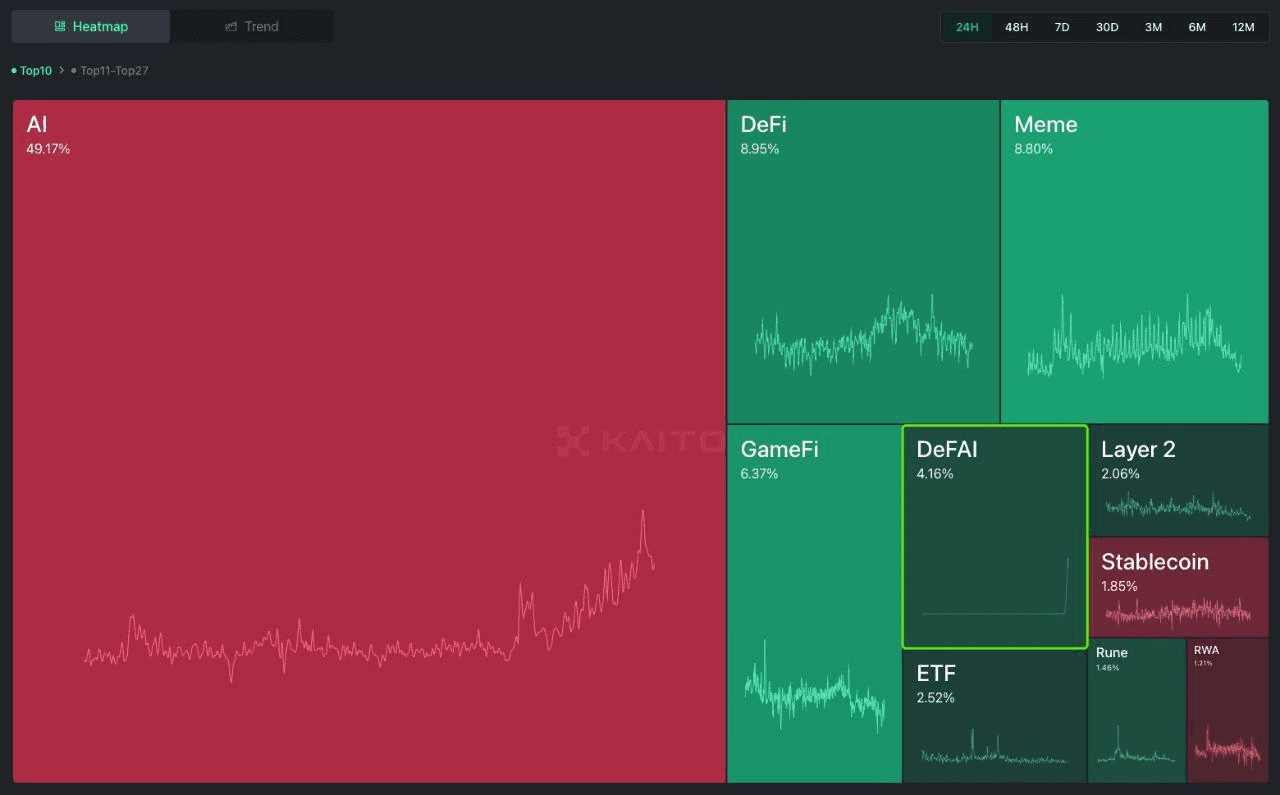Open the AI heatmap tile

pyautogui.click(x=369, y=441)
